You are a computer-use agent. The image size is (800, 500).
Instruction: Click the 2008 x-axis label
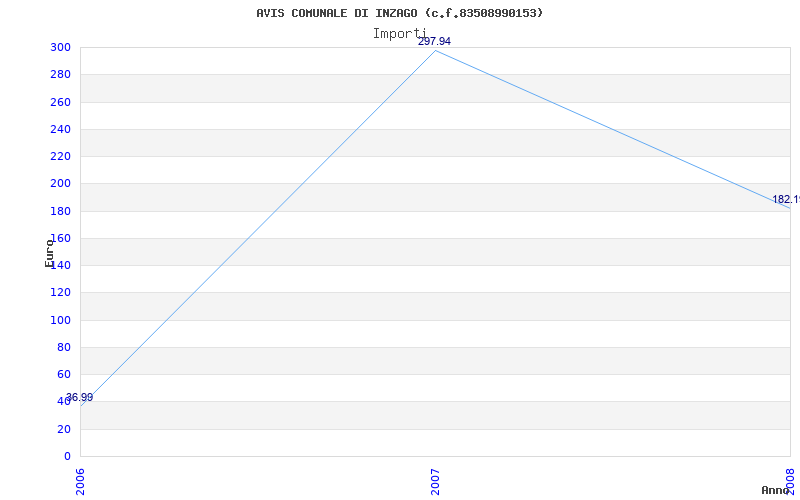[x=790, y=482]
